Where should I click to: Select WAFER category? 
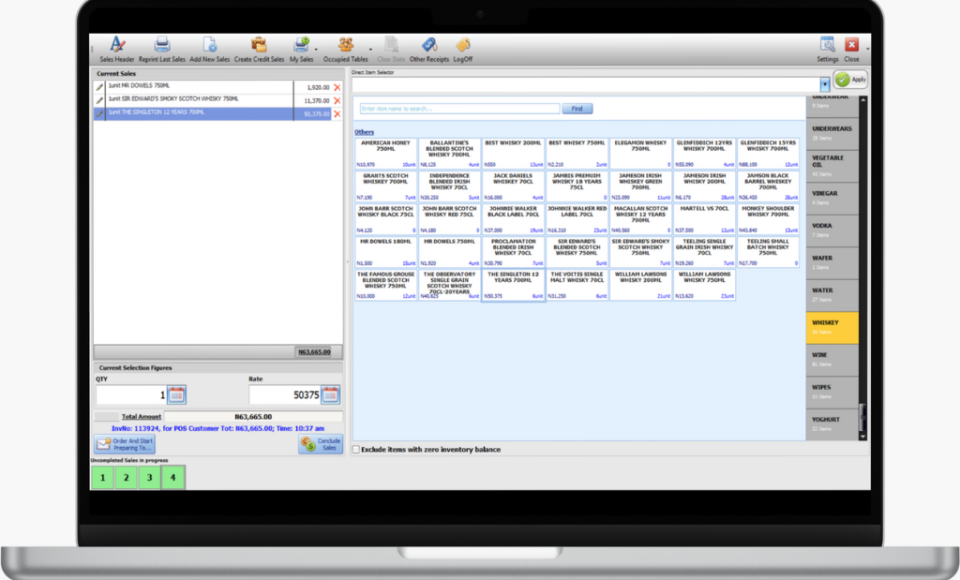click(x=832, y=263)
